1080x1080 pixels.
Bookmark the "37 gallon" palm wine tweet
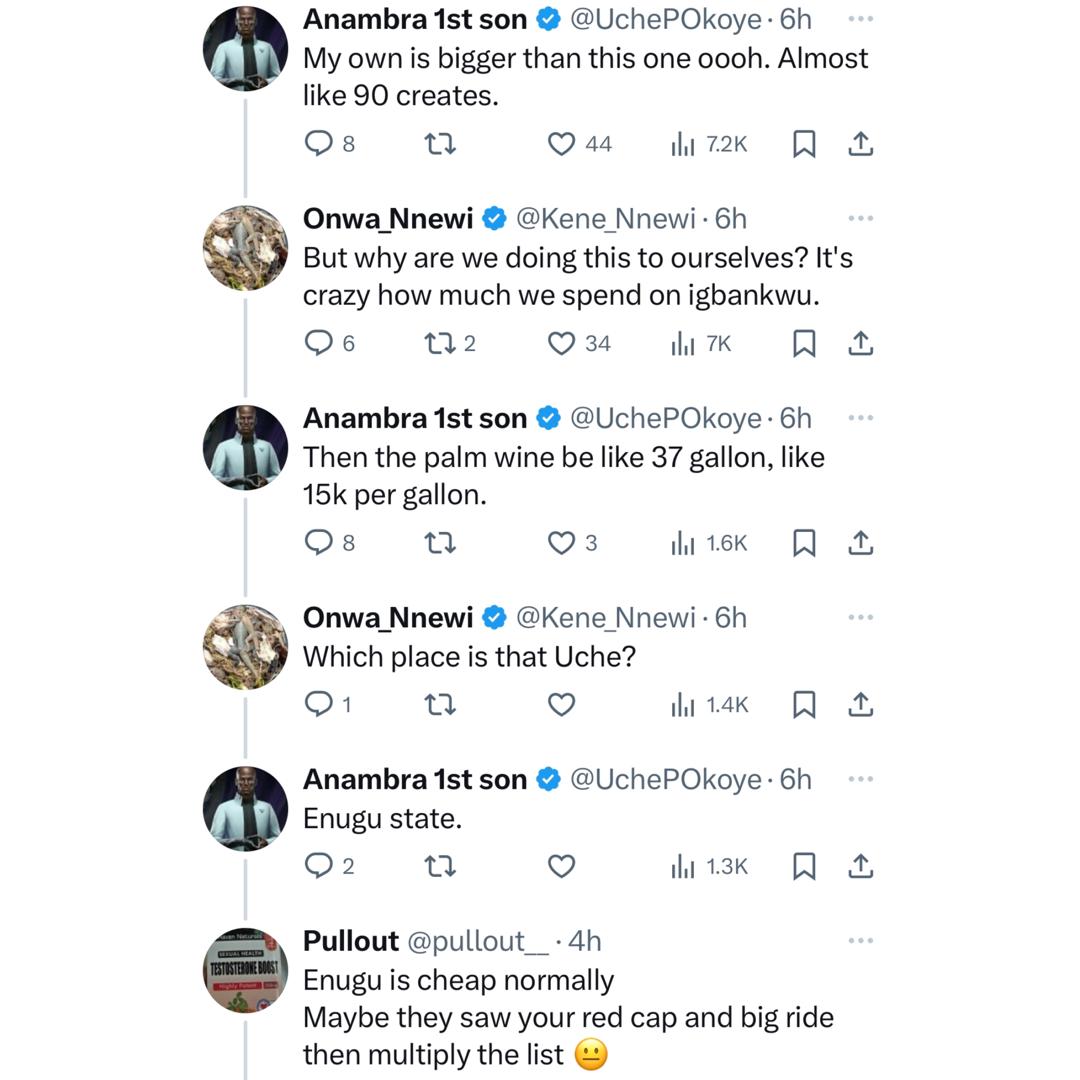(x=804, y=543)
